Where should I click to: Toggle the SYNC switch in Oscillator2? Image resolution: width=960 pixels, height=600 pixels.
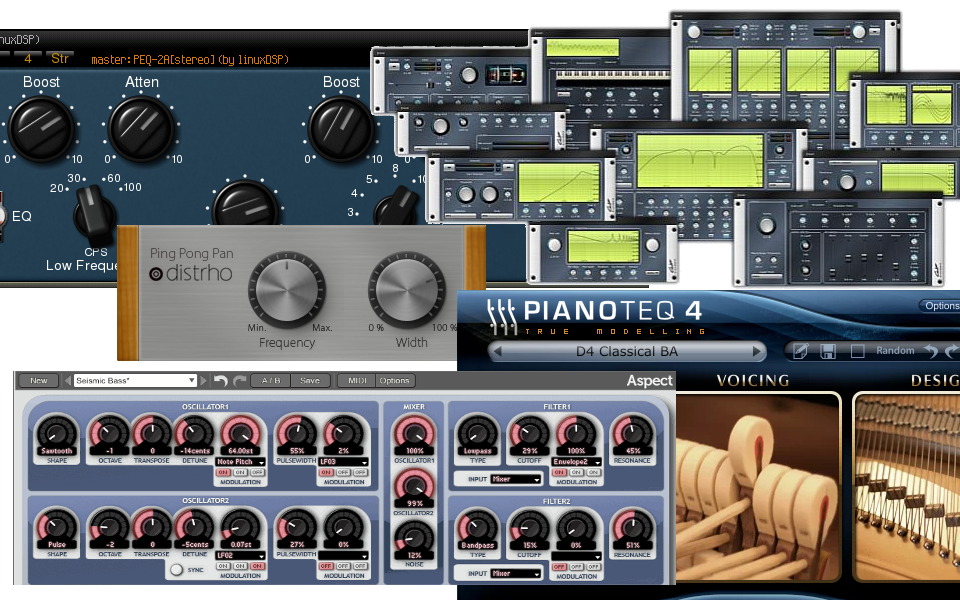(x=176, y=569)
